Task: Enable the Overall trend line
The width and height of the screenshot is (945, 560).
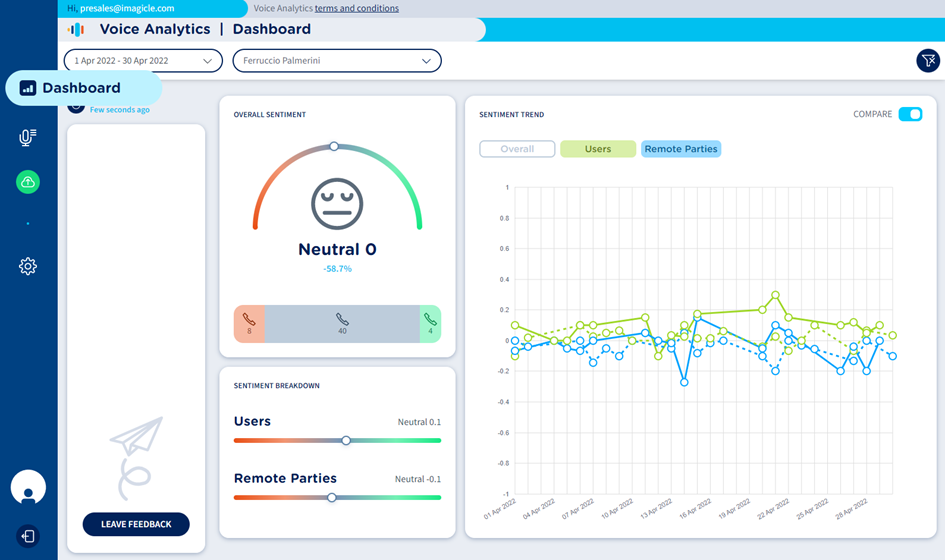Action: click(517, 149)
